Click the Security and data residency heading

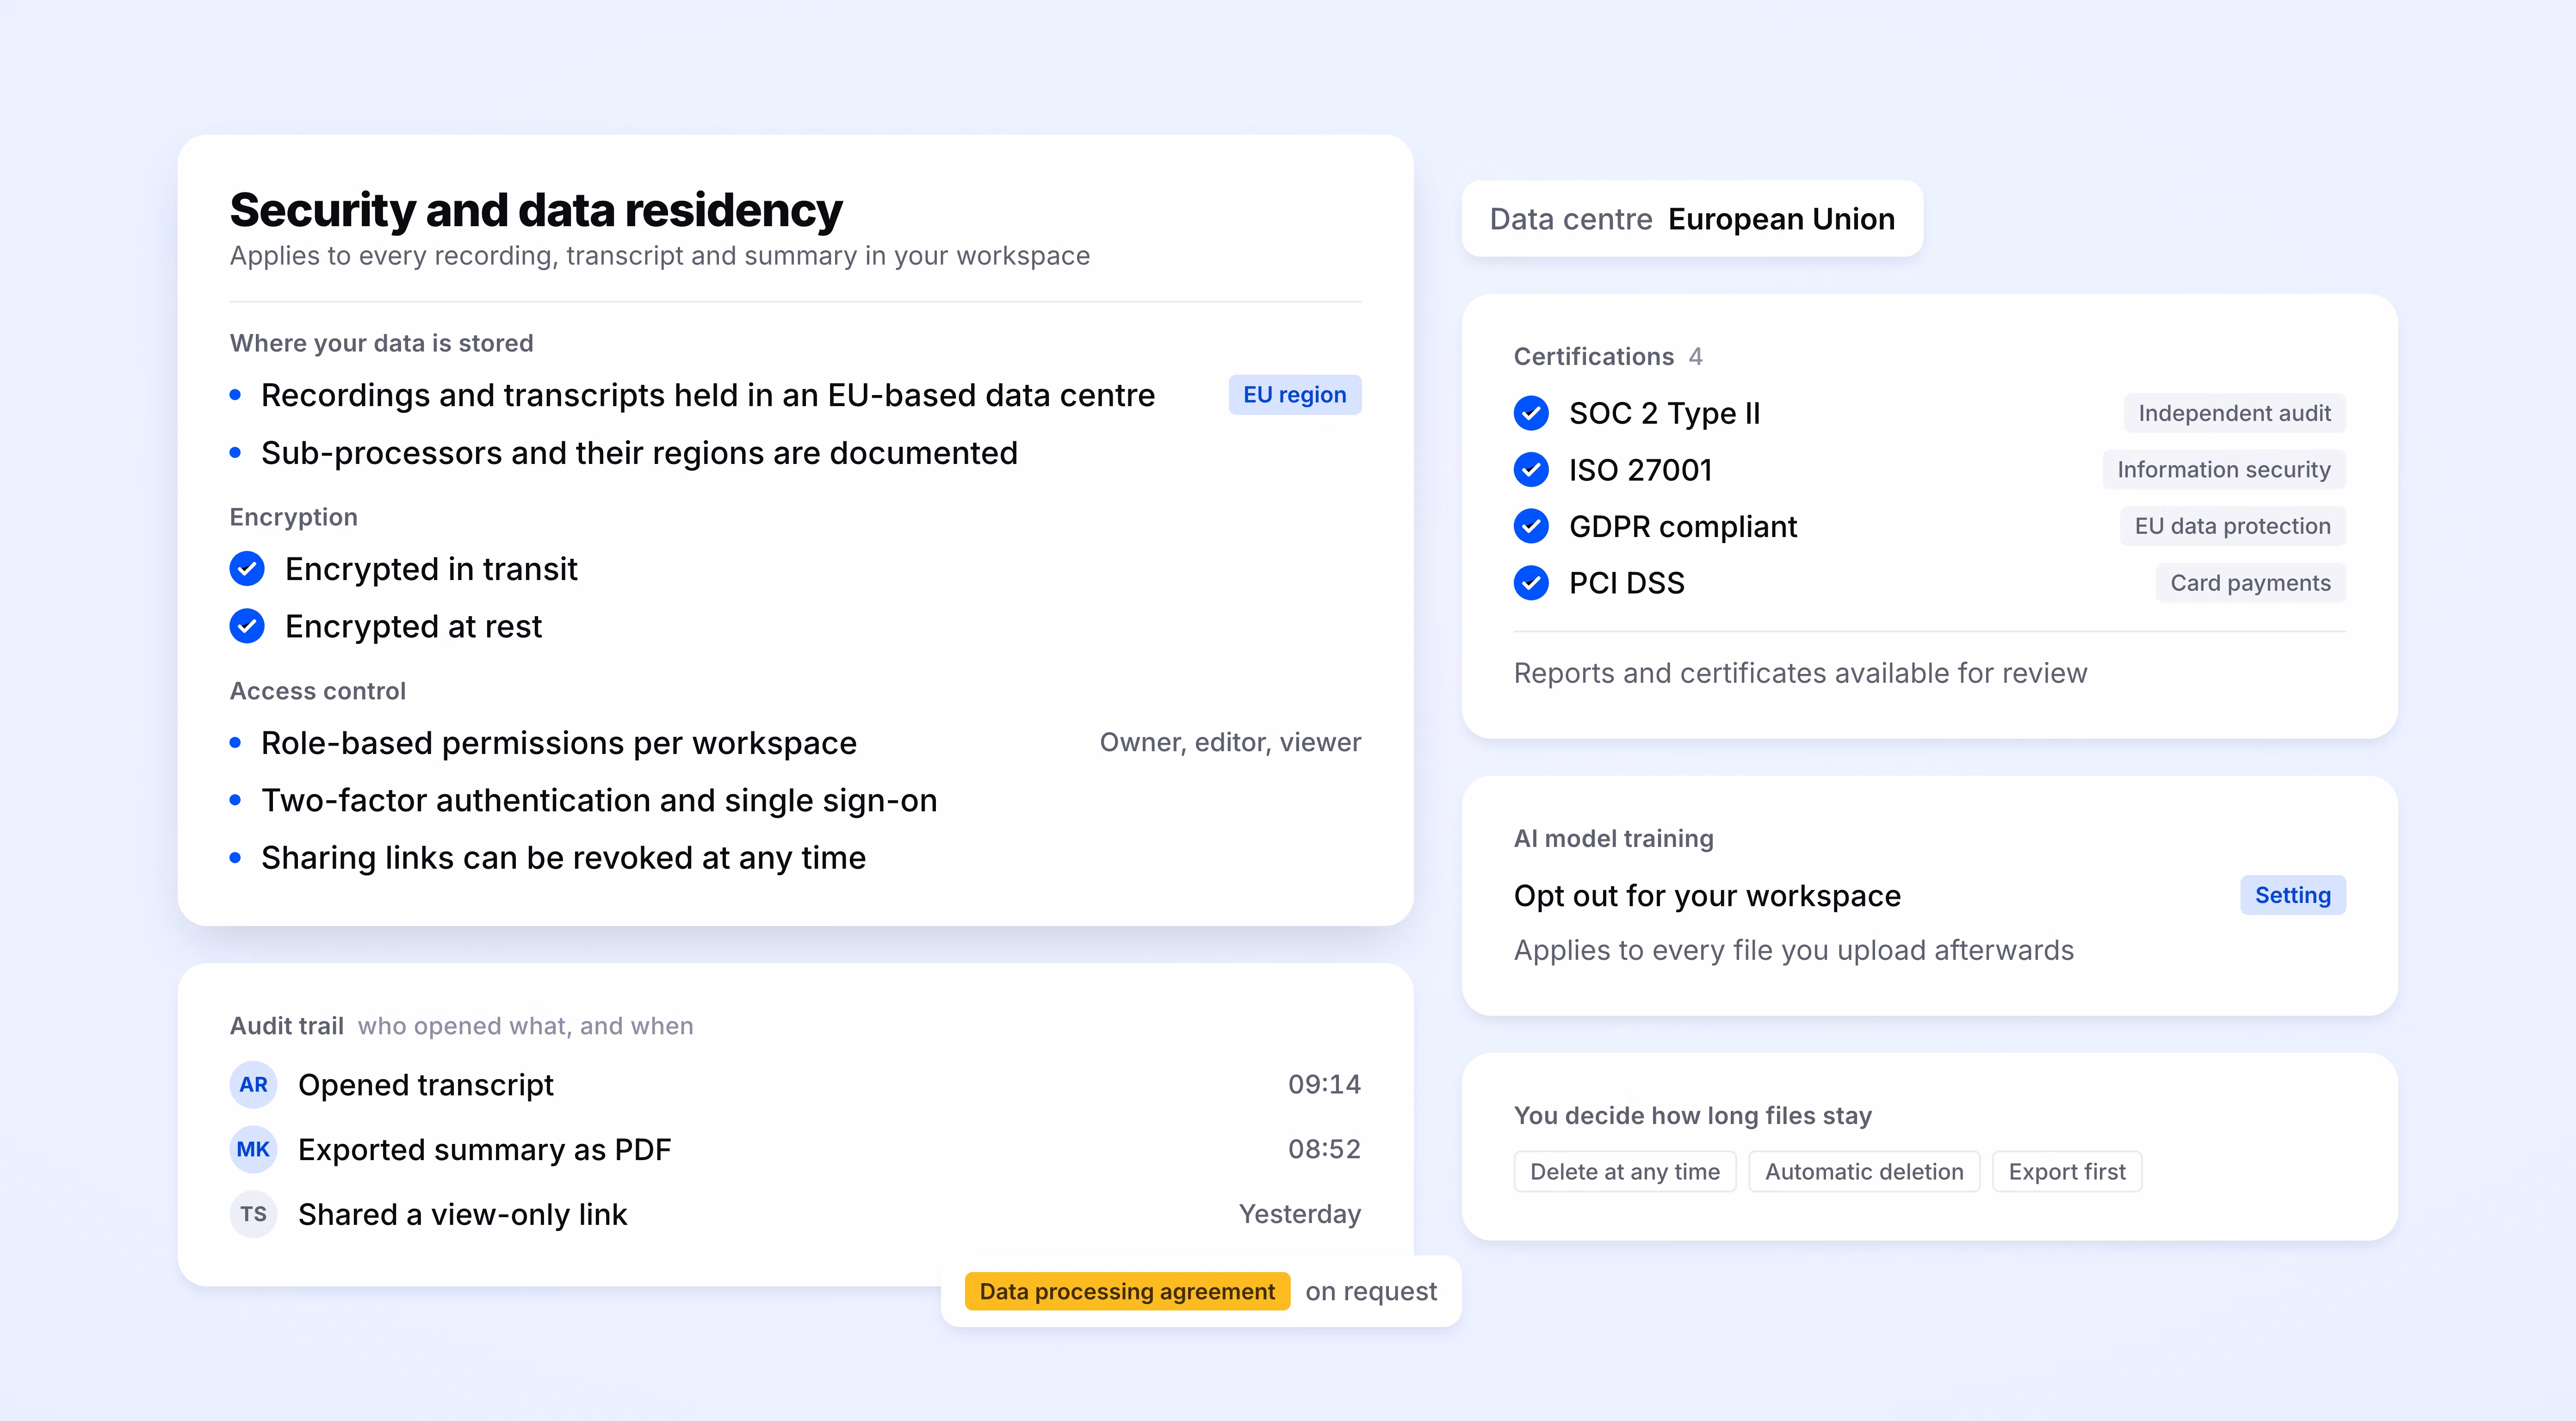536,210
